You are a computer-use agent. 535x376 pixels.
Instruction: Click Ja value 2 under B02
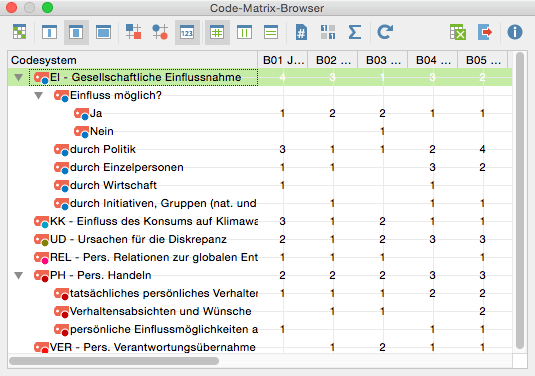click(x=332, y=113)
